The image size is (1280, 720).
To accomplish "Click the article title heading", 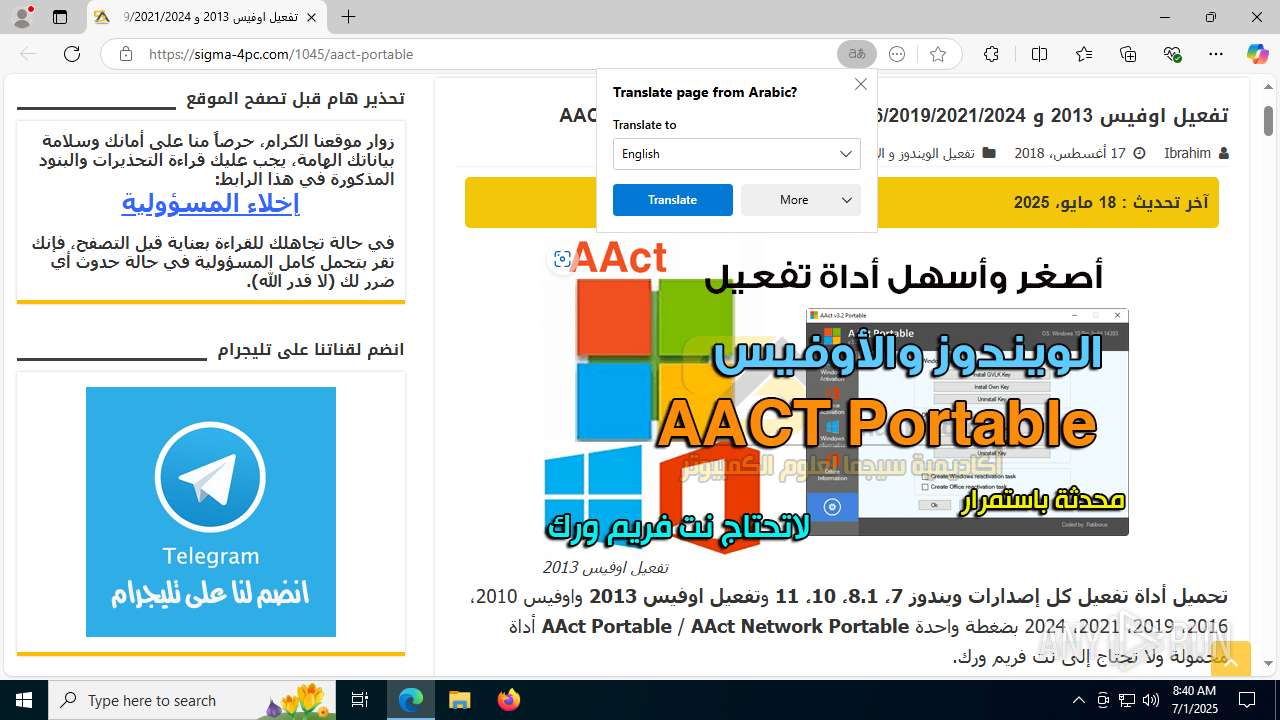I will point(893,116).
